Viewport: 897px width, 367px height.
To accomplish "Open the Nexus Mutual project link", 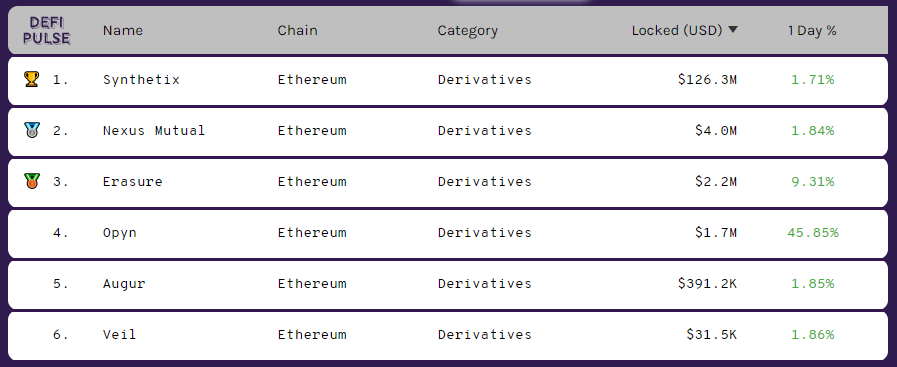I will tap(154, 130).
